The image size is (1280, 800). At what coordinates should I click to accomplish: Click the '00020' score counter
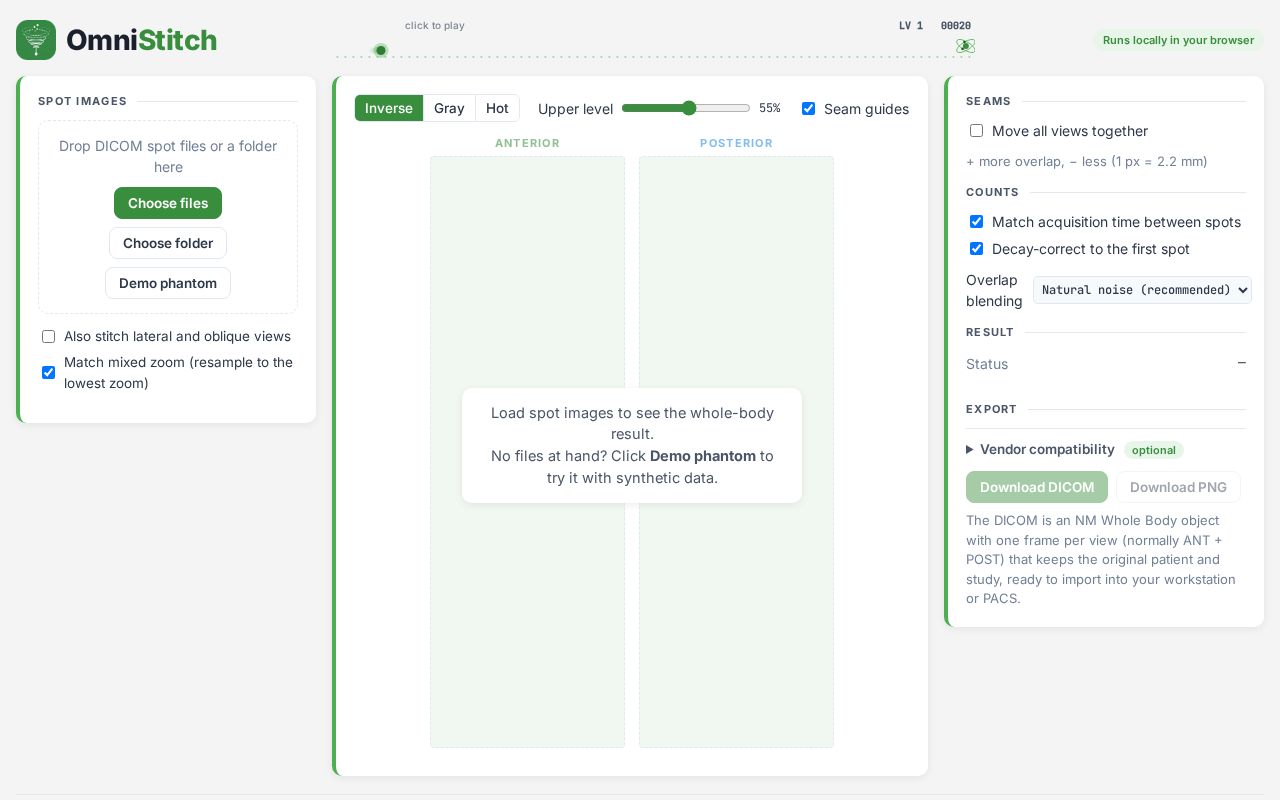956,26
